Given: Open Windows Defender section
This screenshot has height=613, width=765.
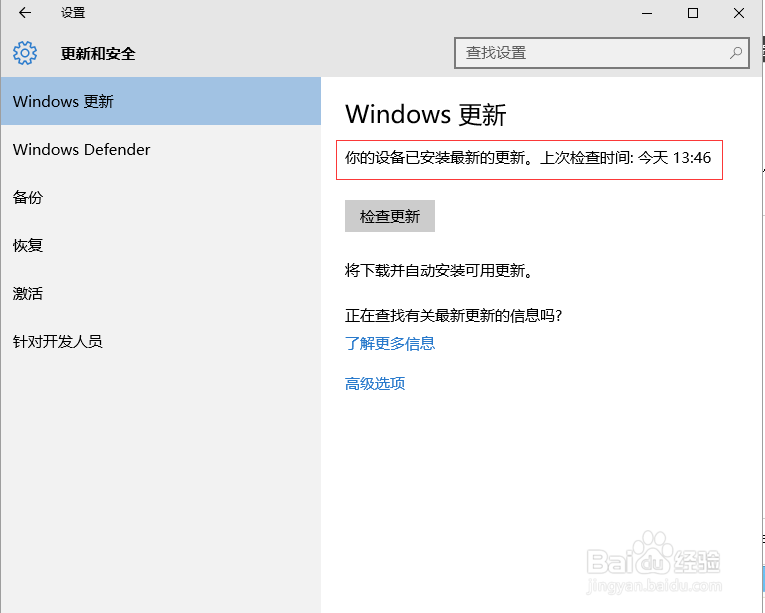Looking at the screenshot, I should tap(161, 149).
